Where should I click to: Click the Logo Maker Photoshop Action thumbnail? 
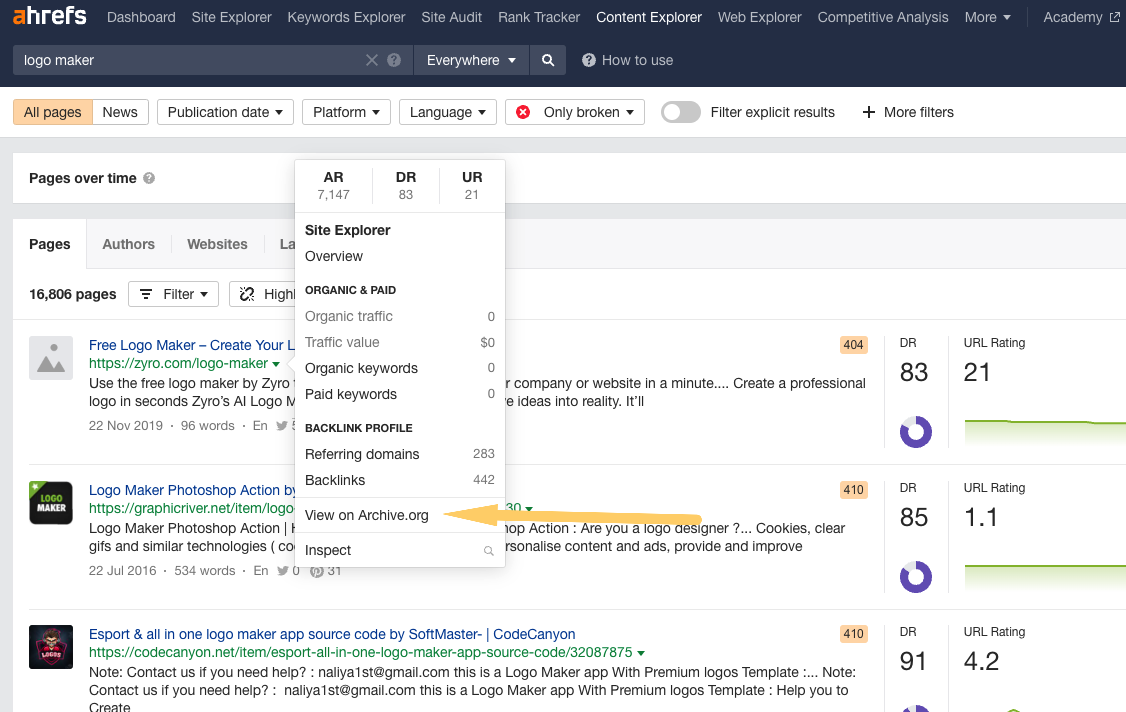click(51, 503)
